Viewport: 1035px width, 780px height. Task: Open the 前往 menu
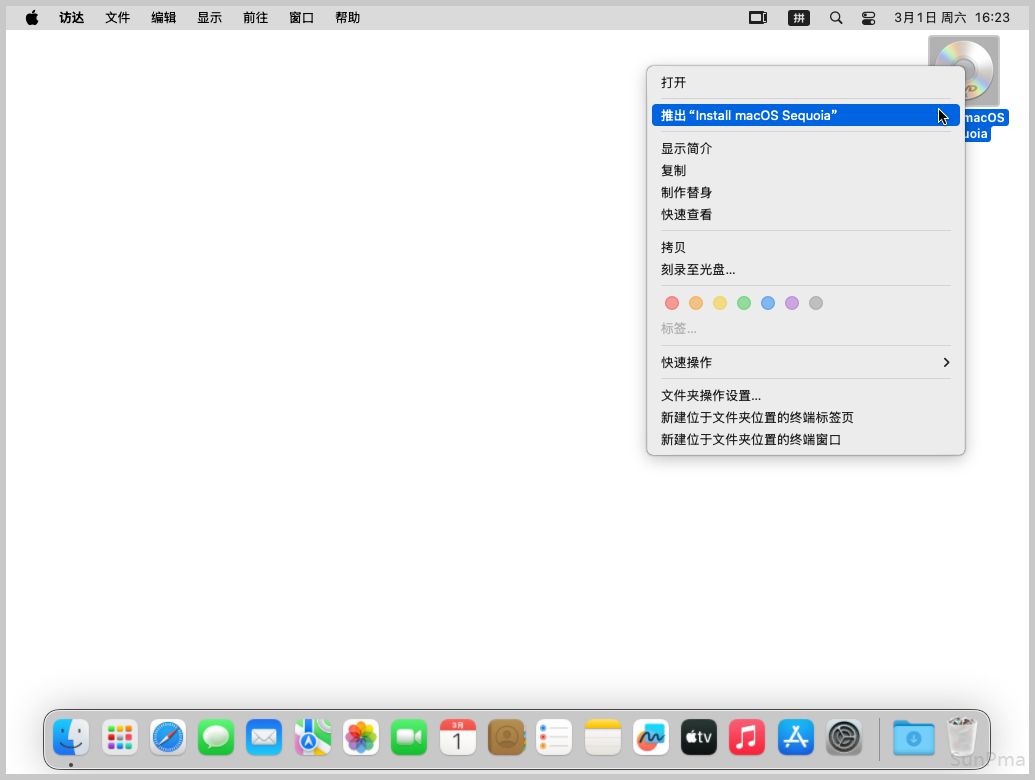click(255, 18)
